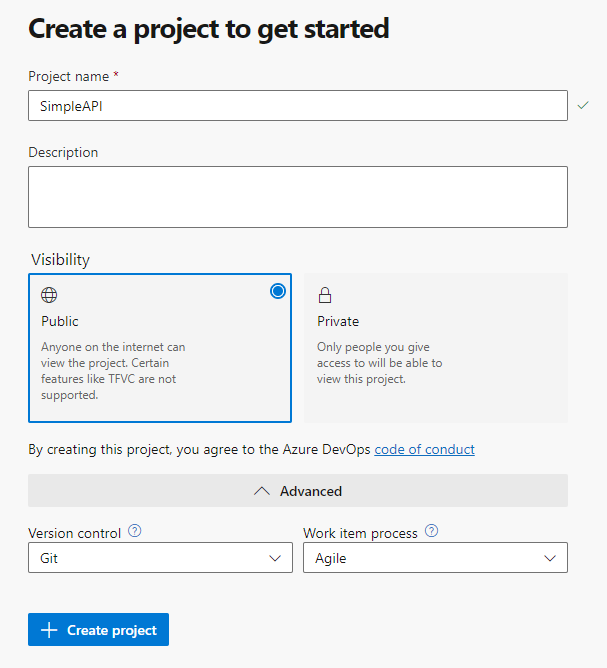Click into the Description text area
Screen dimensions: 607x668
[x=298, y=197]
